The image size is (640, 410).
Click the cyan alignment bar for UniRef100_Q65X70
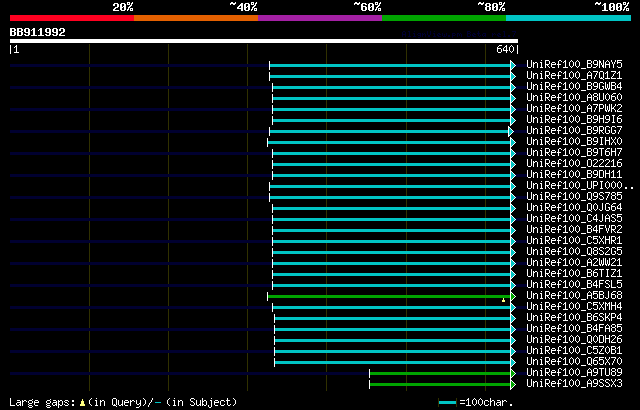[393, 363]
